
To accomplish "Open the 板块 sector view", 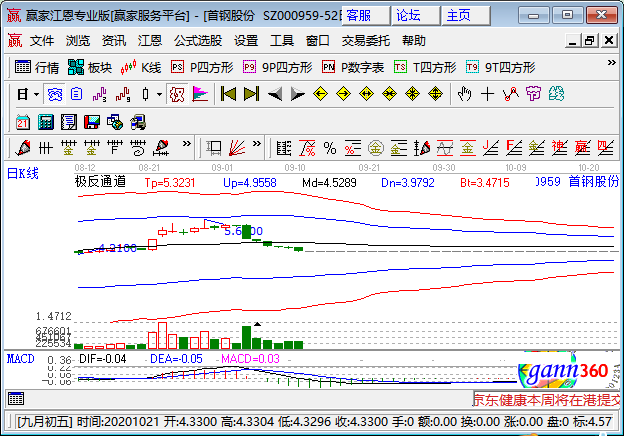I will click(x=90, y=67).
